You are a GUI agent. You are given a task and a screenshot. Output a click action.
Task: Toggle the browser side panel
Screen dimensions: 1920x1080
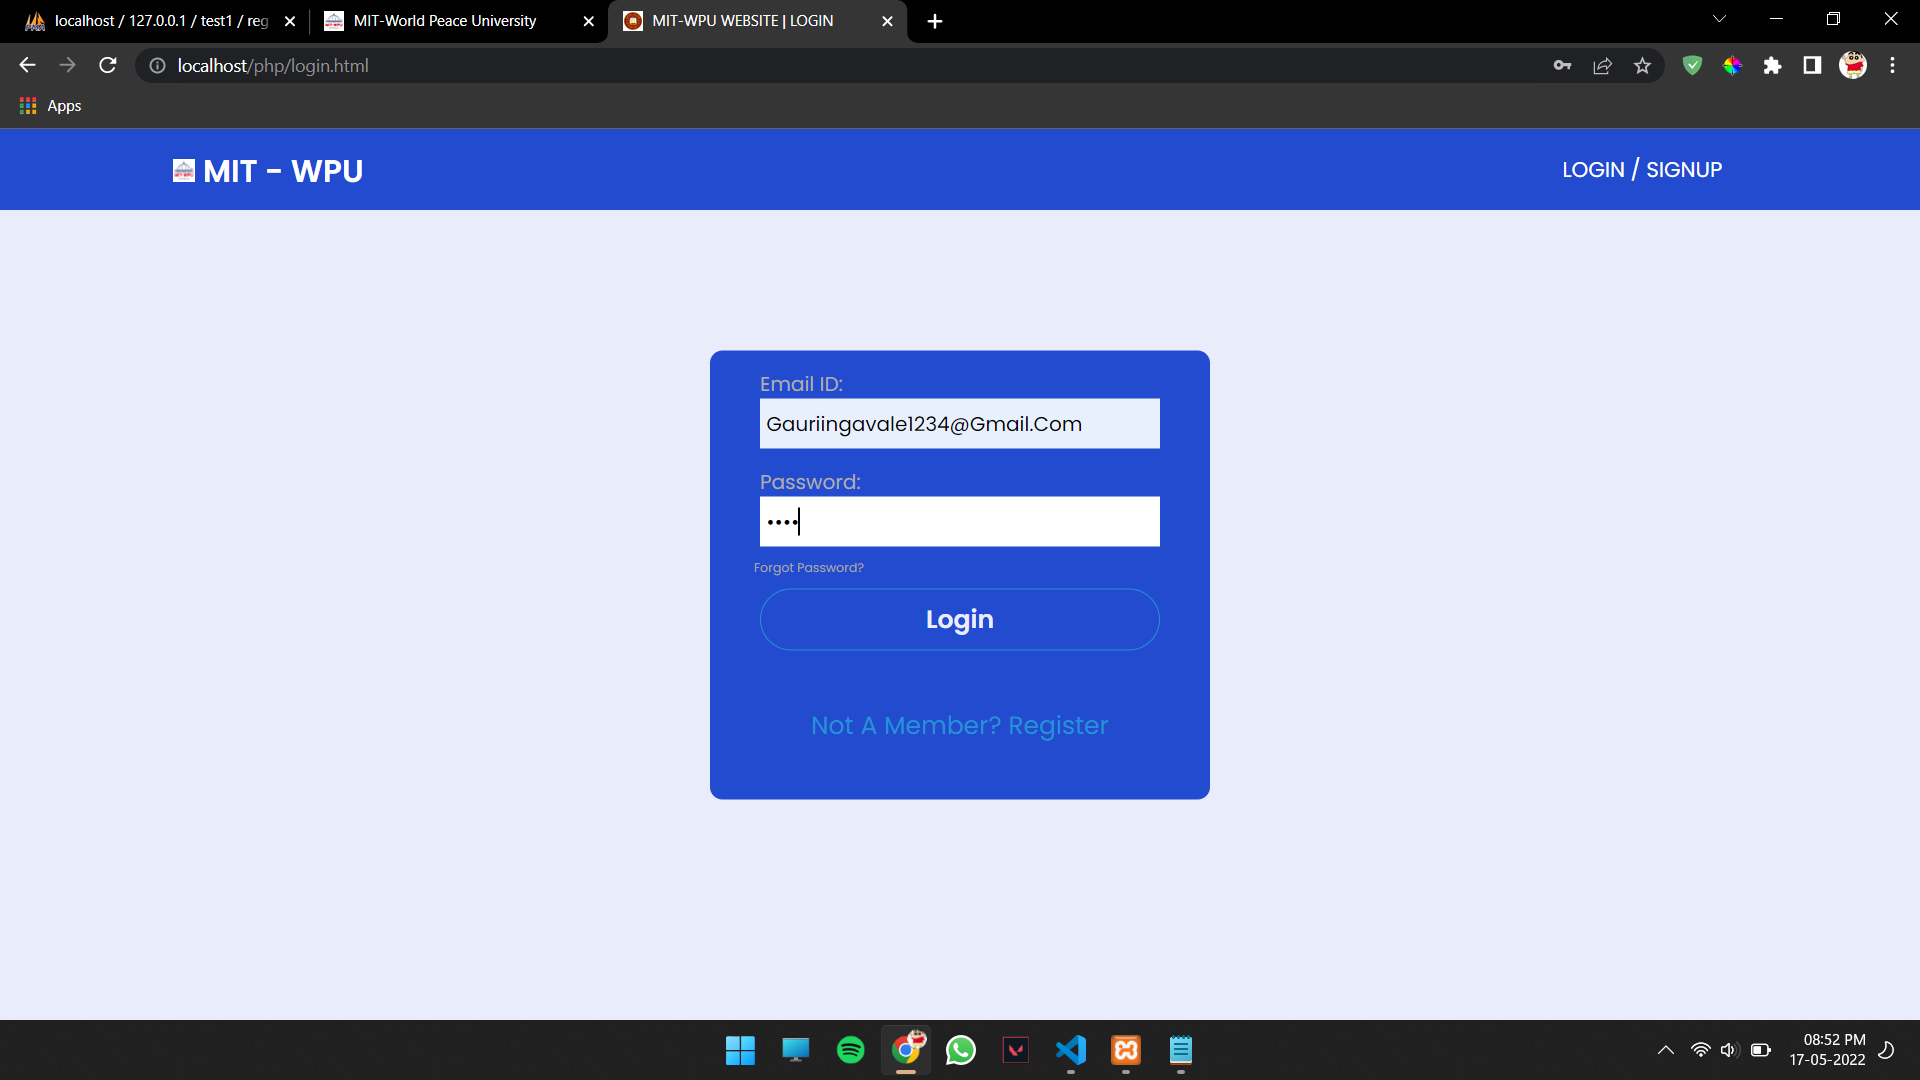(1812, 66)
